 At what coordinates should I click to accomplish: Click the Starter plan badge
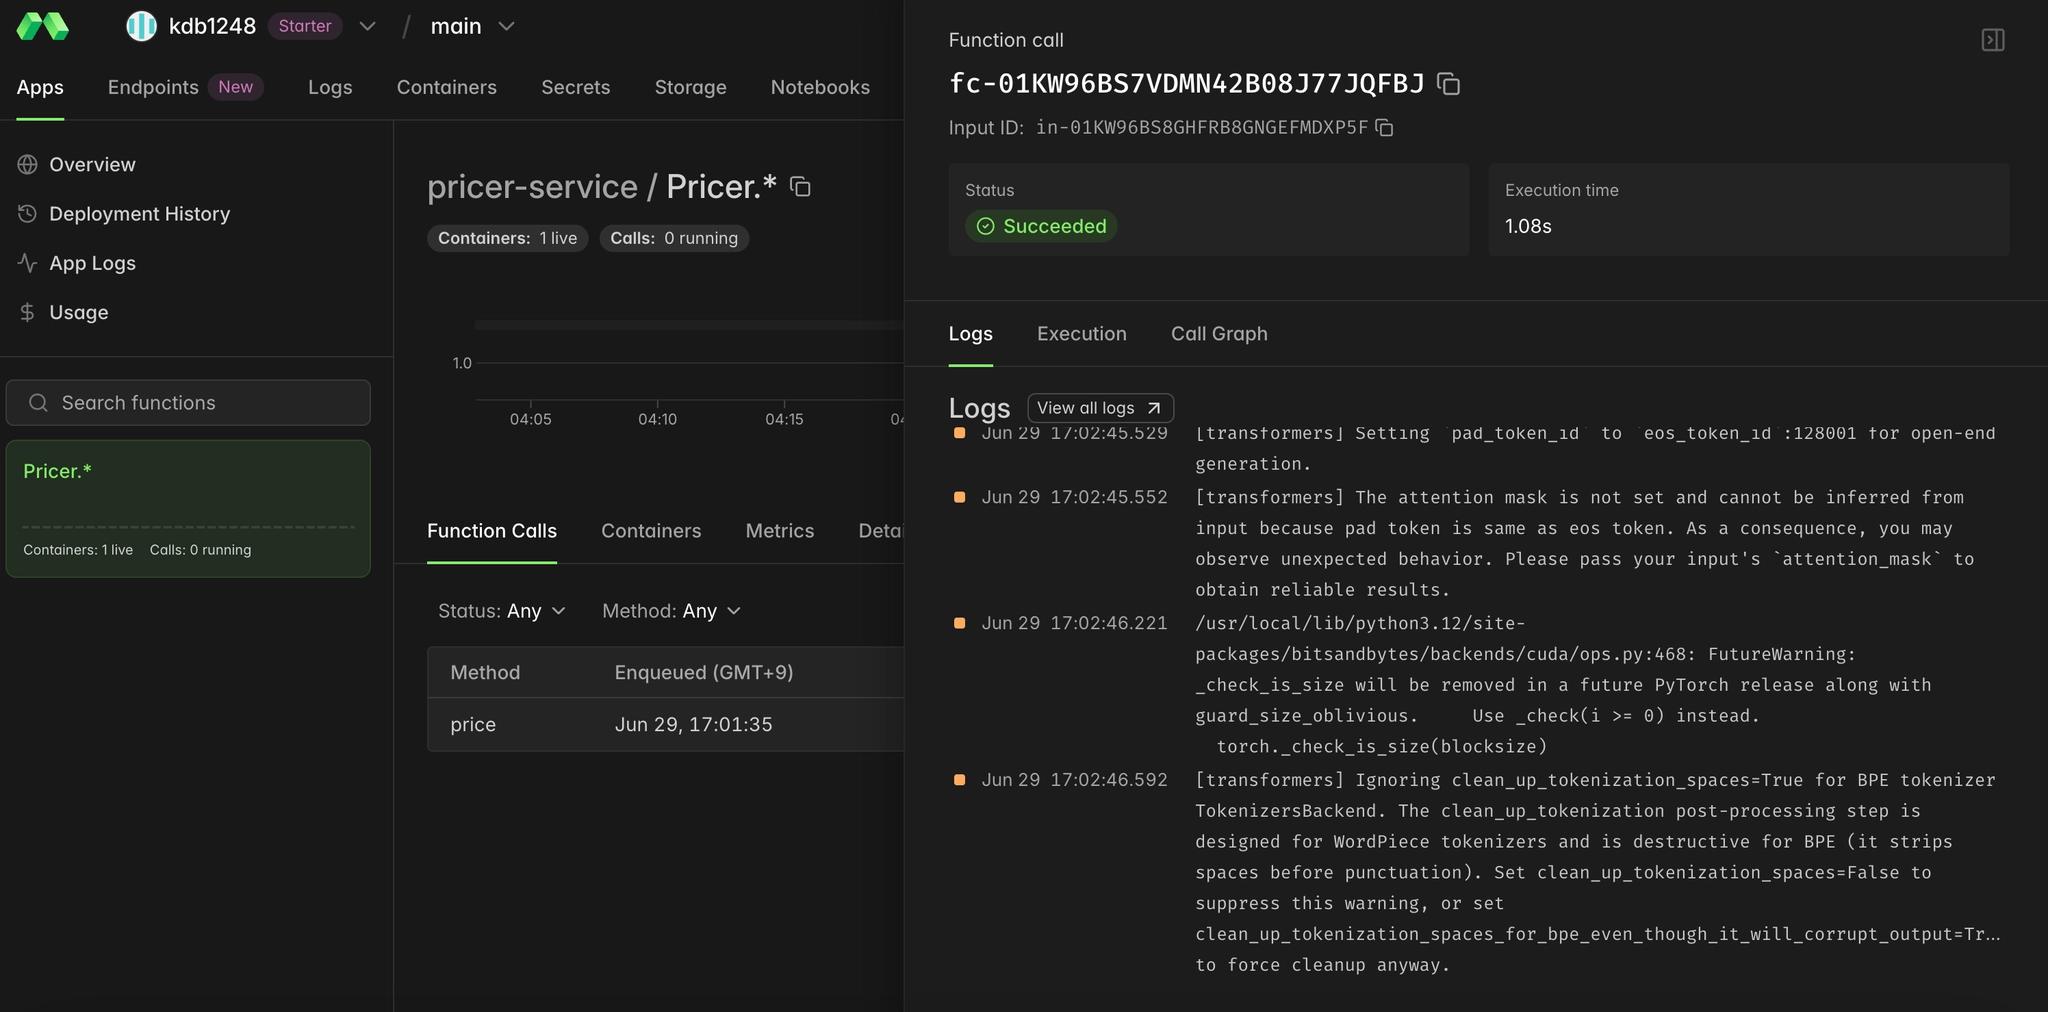point(305,26)
